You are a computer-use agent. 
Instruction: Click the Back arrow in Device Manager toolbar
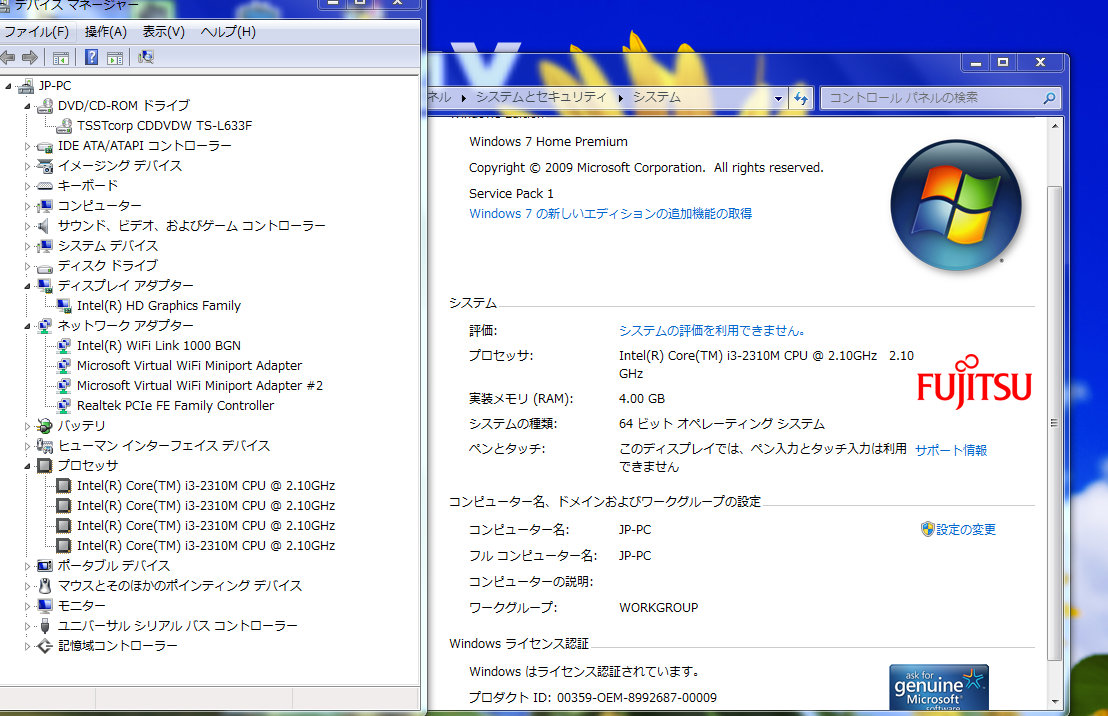8,57
